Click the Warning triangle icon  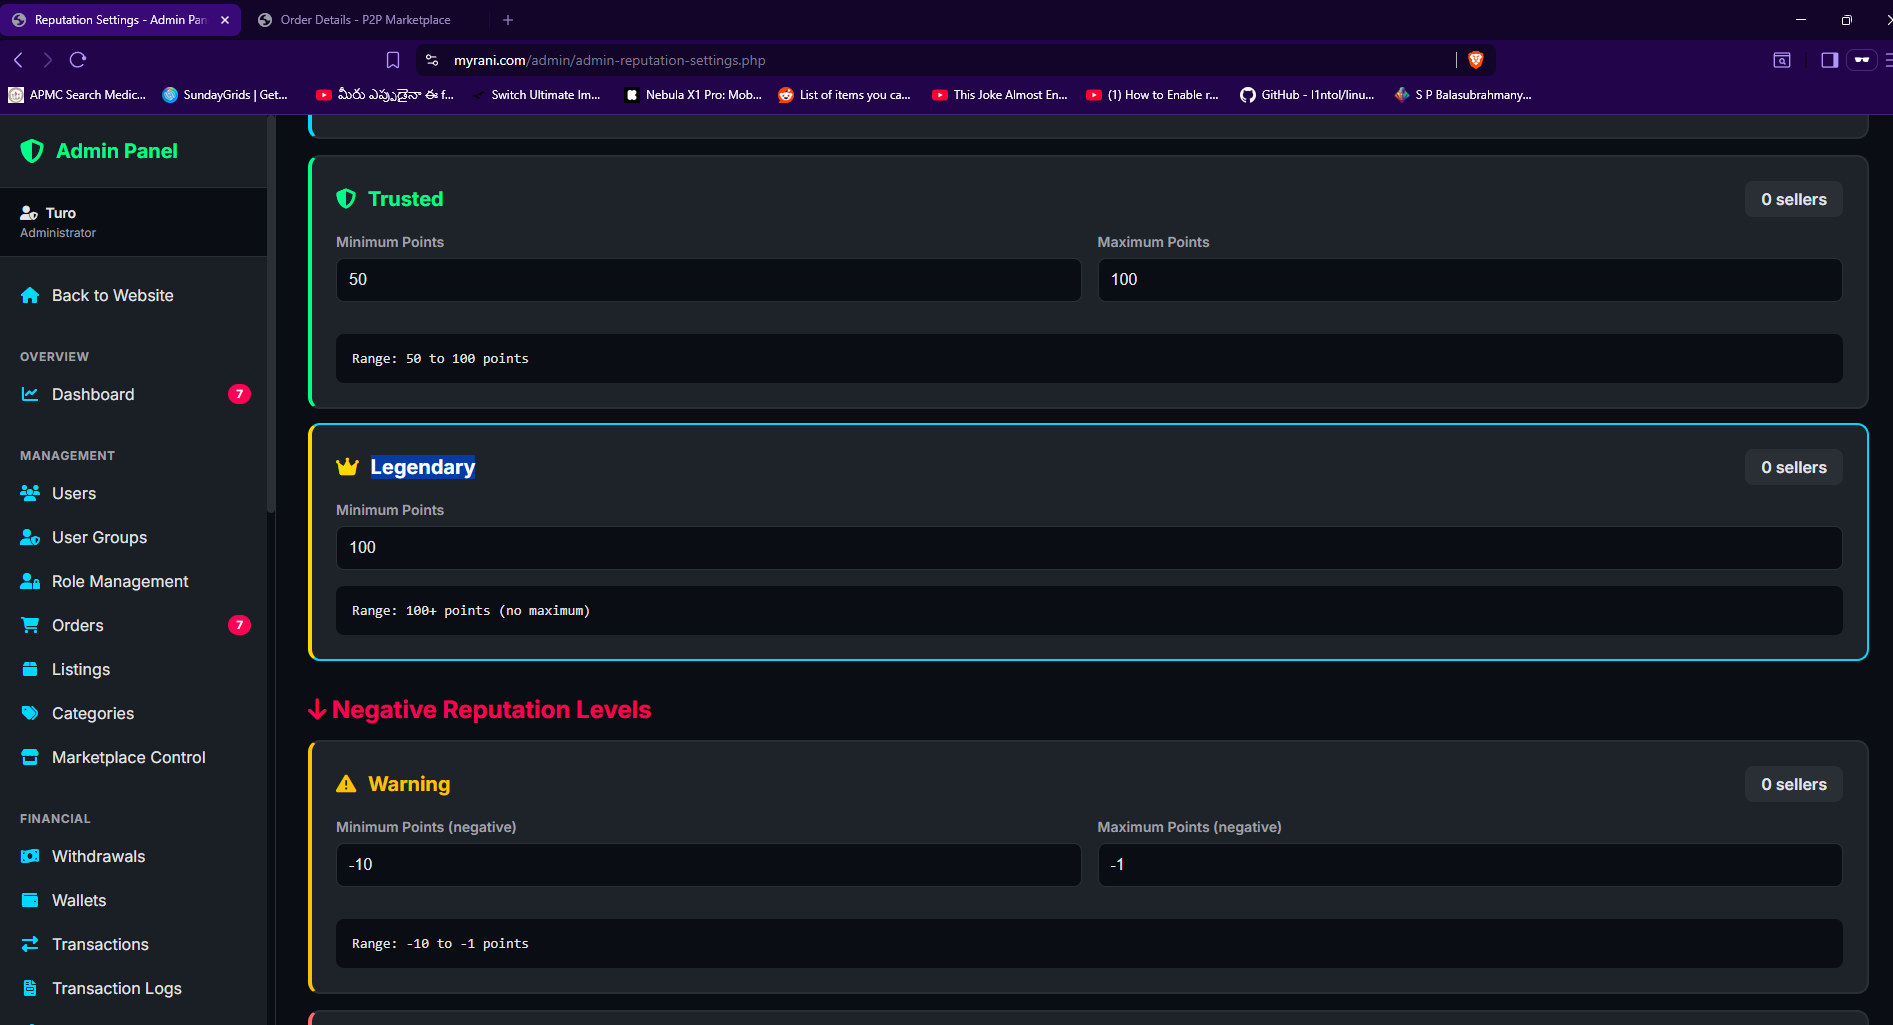(x=346, y=784)
